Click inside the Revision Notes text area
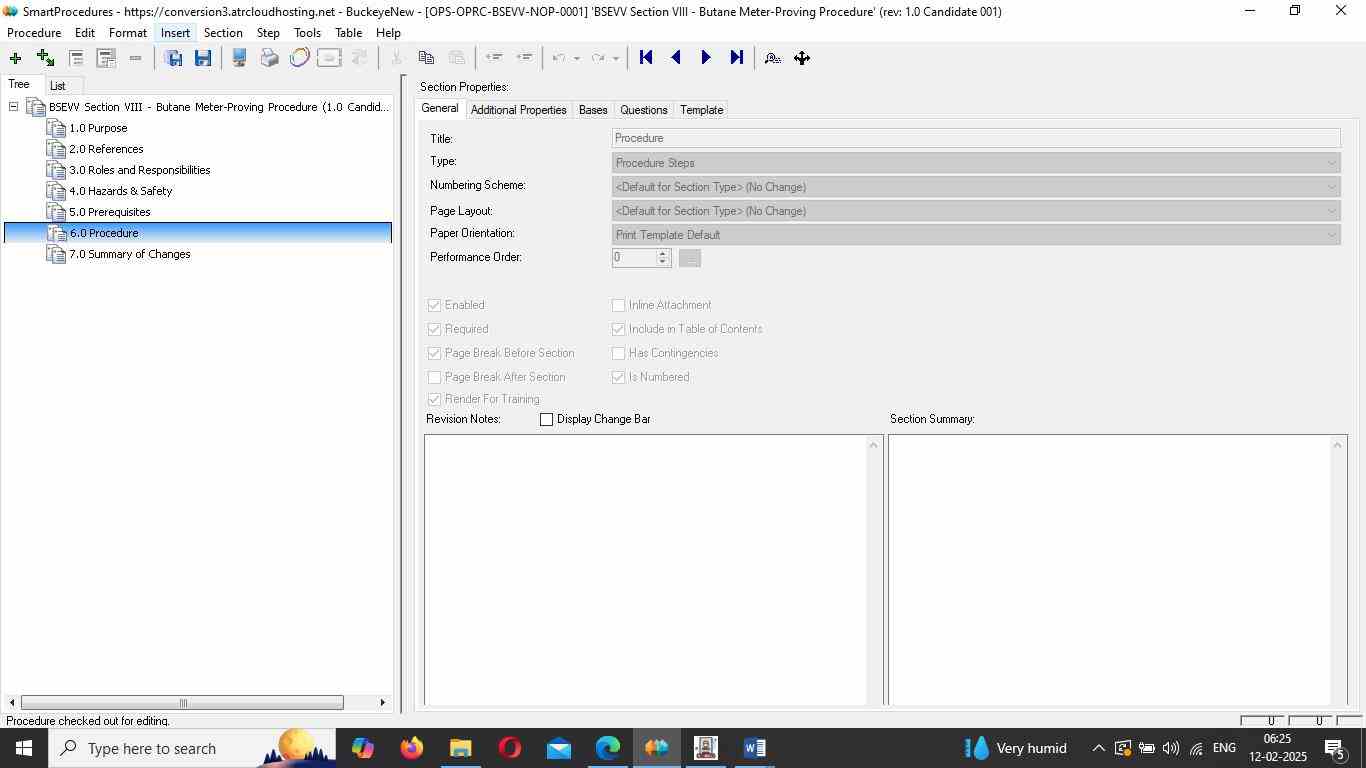Screen dimensions: 1366x768 coord(646,570)
